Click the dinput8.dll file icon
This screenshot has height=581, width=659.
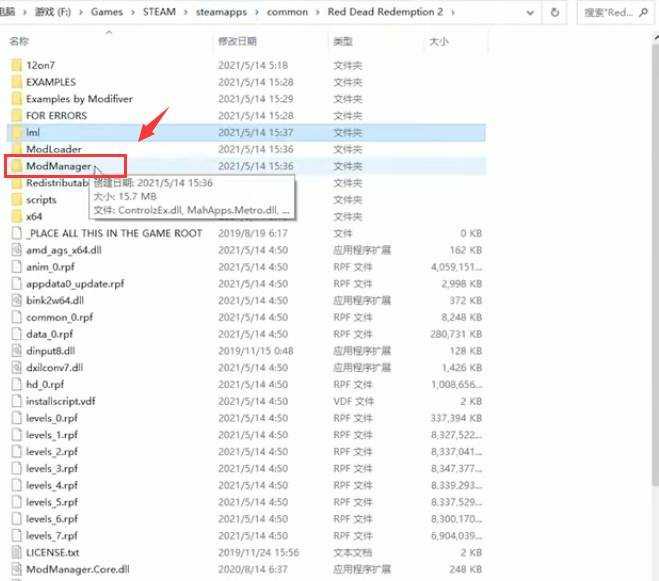(x=16, y=351)
